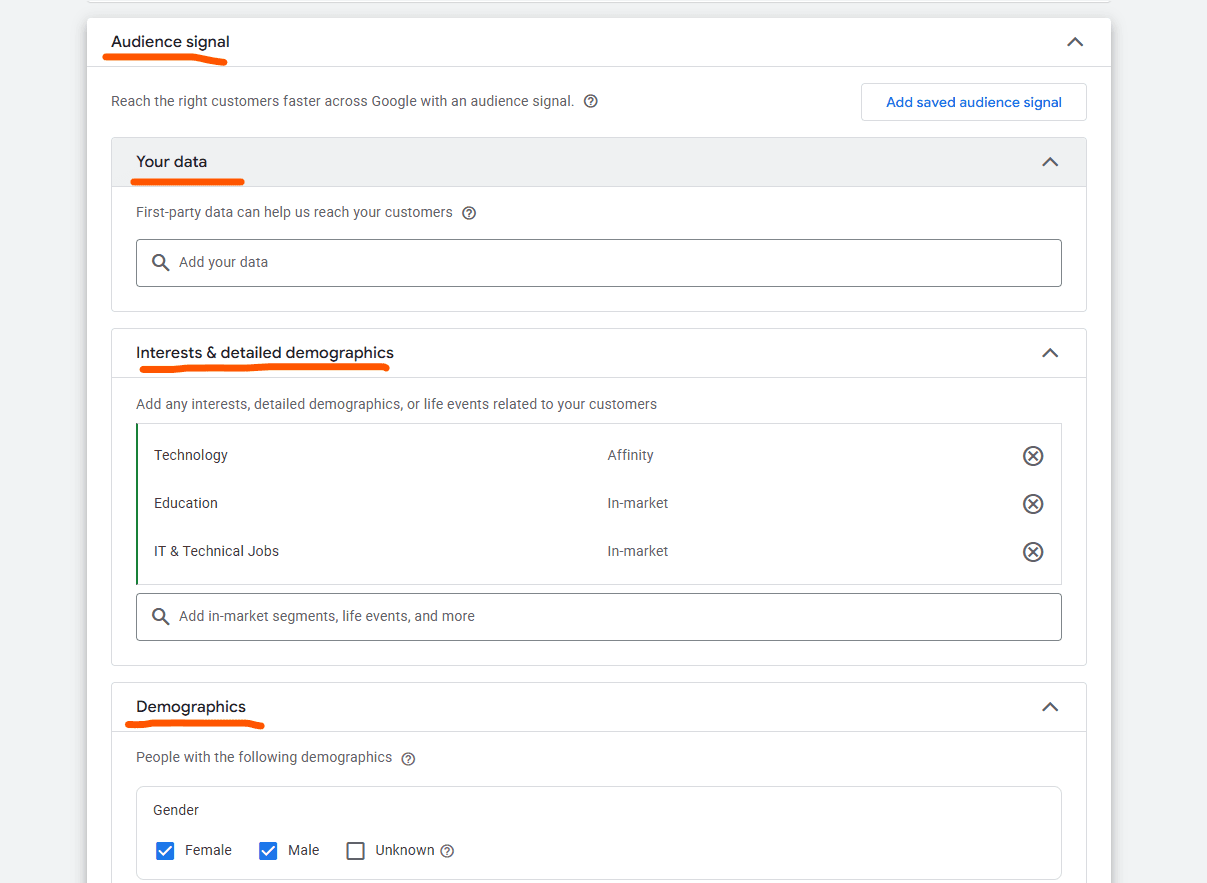The image size is (1207, 883).
Task: Uncheck the Male gender checkbox
Action: tap(268, 850)
